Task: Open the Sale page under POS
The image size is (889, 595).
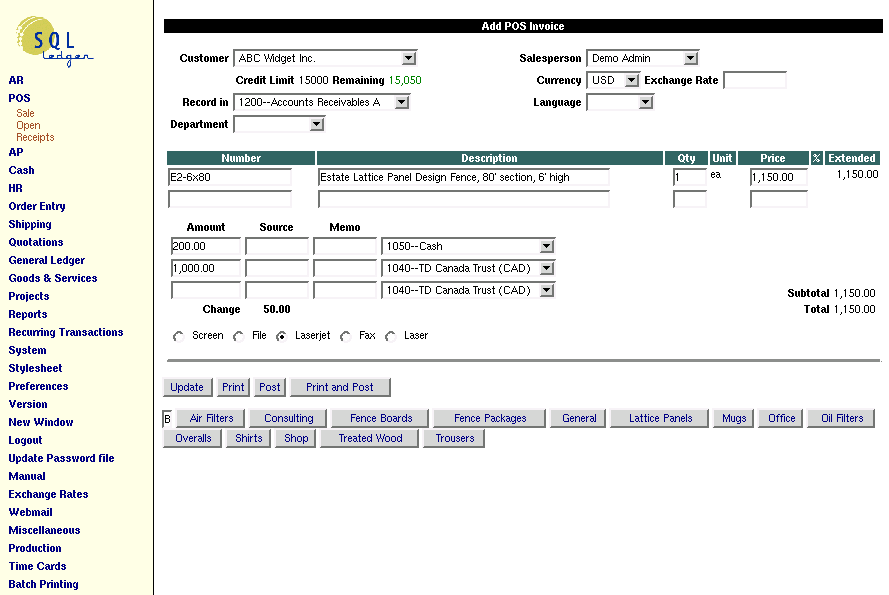Action: (x=24, y=113)
